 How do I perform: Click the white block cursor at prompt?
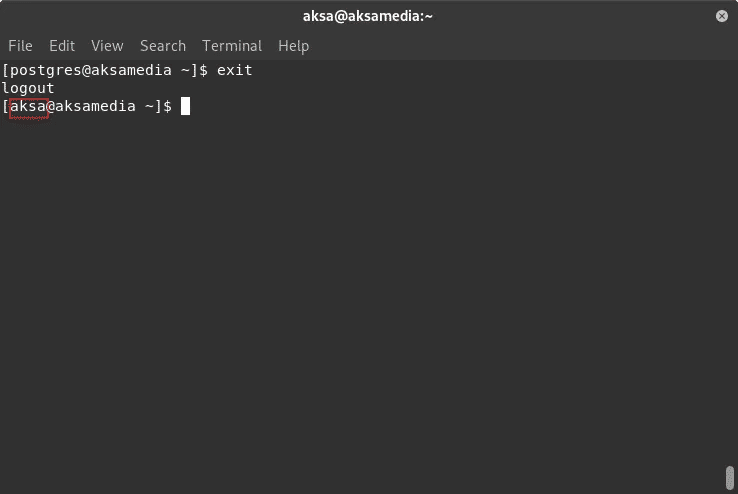(x=185, y=106)
